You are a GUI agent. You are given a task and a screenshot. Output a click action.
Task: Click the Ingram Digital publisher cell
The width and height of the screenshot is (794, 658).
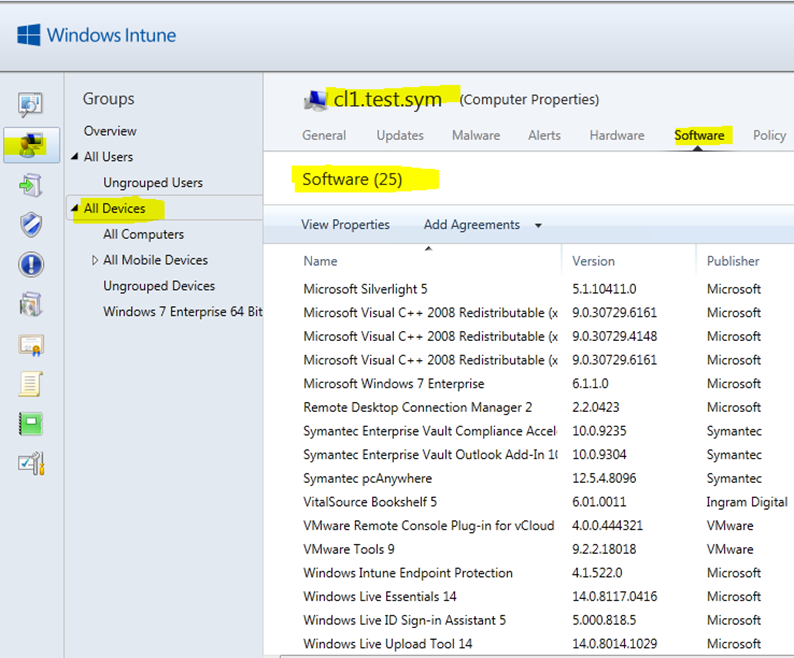747,502
